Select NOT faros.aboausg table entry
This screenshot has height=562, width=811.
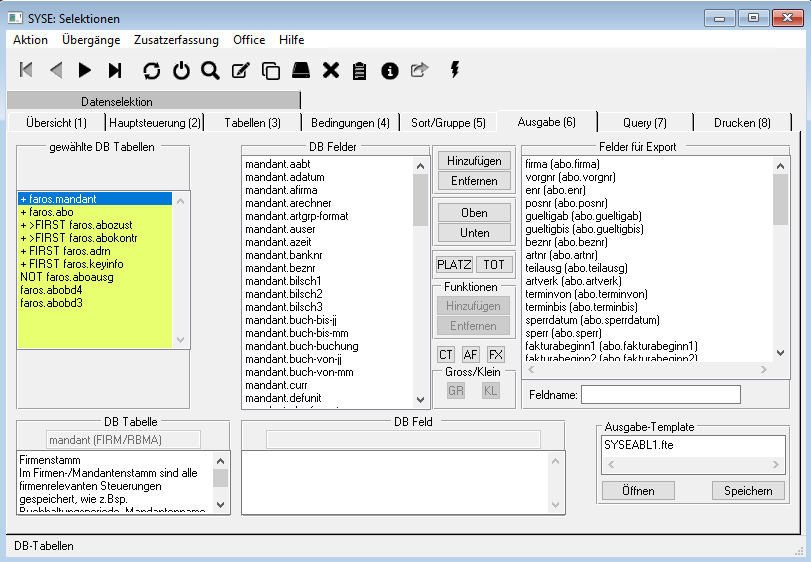95,277
